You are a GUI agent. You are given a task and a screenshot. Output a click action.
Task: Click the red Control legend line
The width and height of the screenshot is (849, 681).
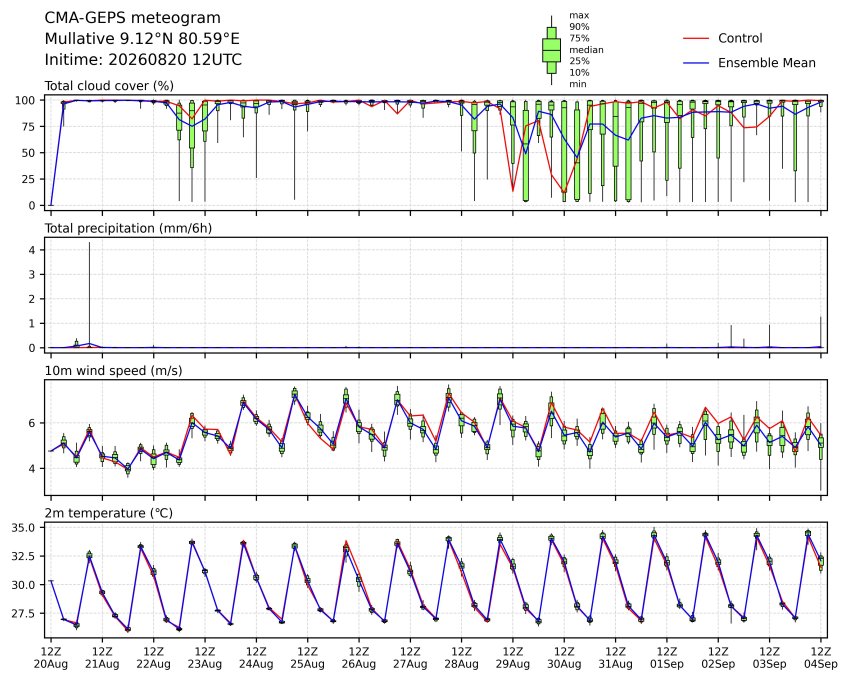[x=696, y=38]
